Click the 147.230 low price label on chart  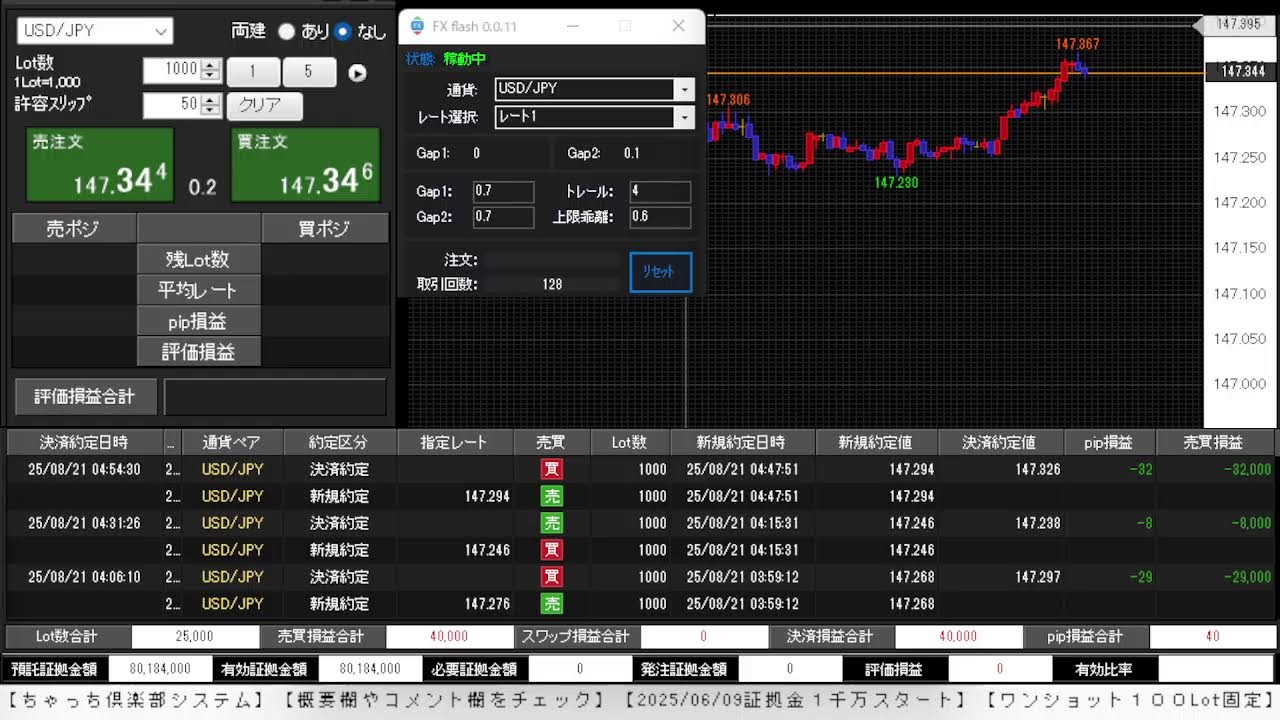pos(896,183)
